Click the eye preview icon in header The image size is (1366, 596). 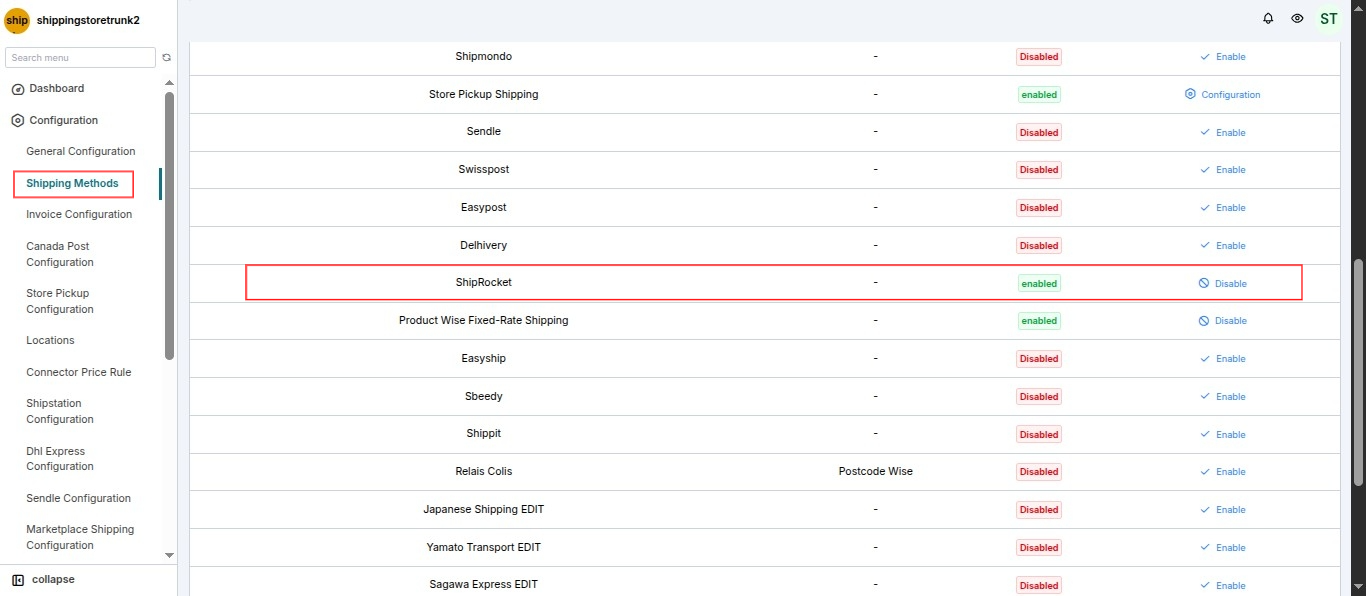coord(1297,18)
